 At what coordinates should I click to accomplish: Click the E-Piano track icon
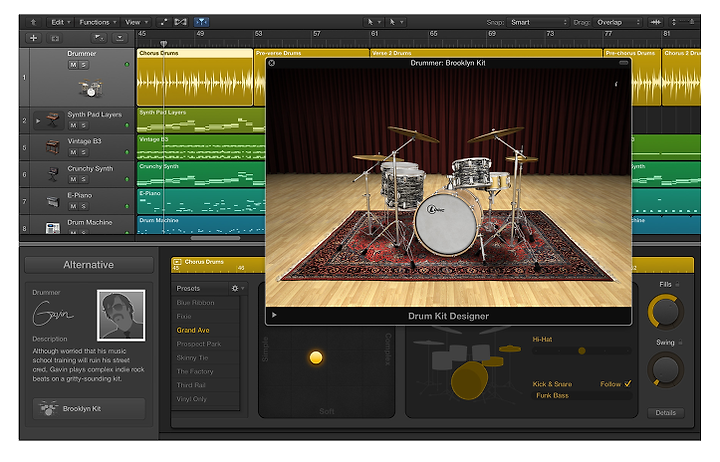pos(51,201)
